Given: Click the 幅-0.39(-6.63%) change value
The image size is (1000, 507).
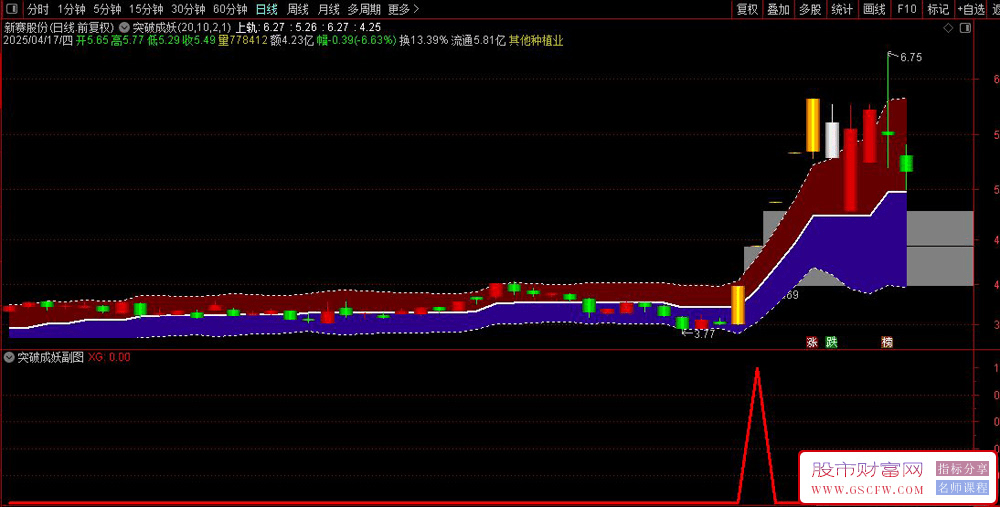Looking at the screenshot, I should coord(357,41).
